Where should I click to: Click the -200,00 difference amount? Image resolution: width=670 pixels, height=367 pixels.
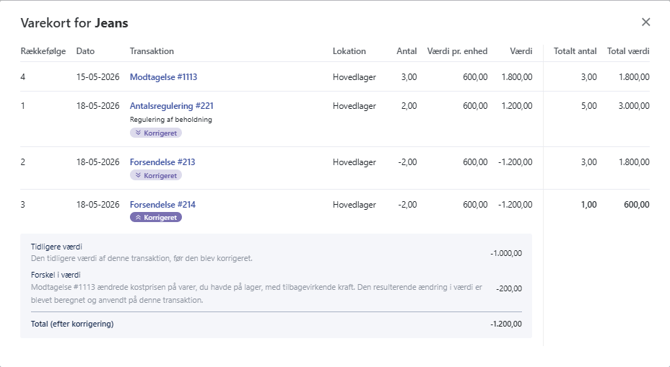click(x=509, y=288)
